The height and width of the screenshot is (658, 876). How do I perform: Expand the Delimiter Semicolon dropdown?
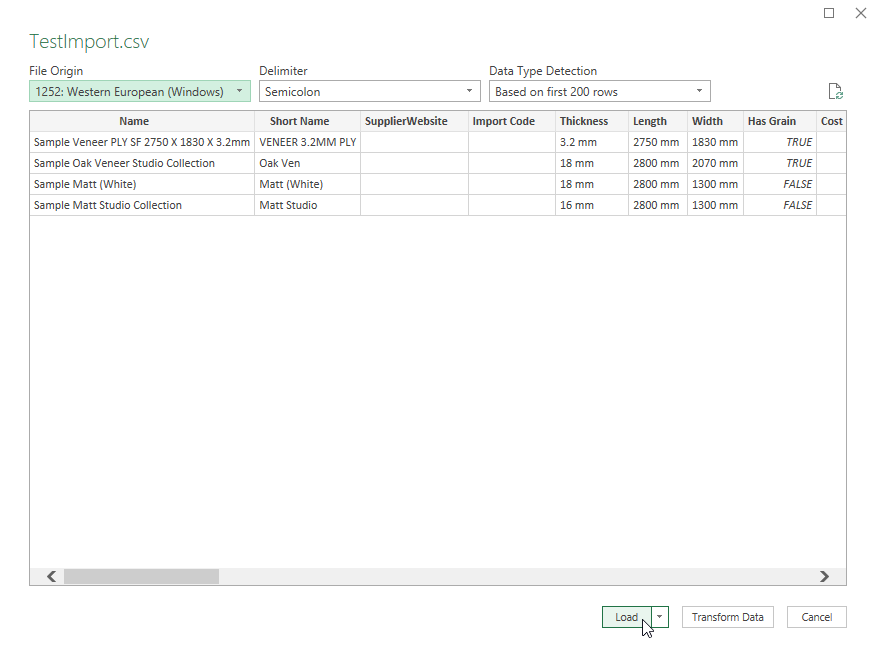click(x=370, y=92)
